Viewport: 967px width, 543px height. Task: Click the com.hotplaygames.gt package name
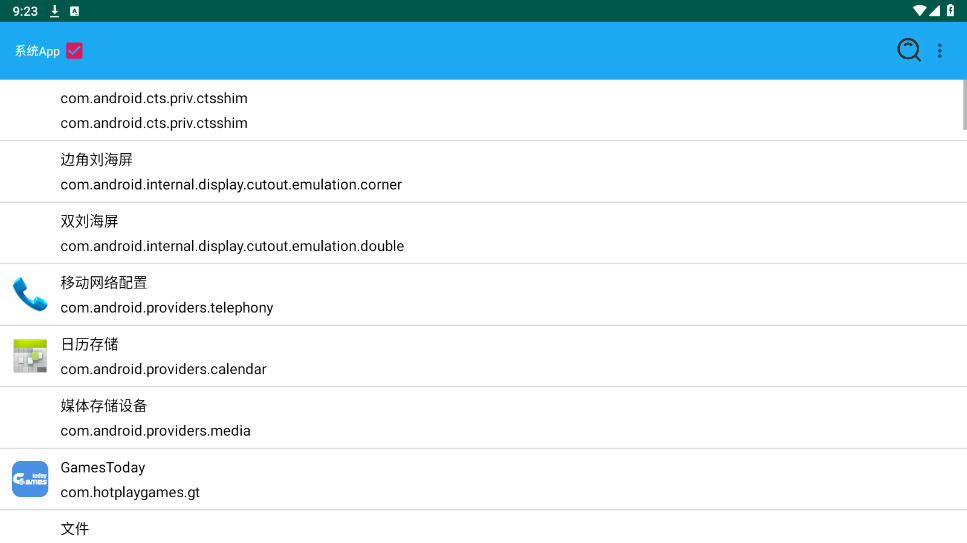pyautogui.click(x=130, y=492)
